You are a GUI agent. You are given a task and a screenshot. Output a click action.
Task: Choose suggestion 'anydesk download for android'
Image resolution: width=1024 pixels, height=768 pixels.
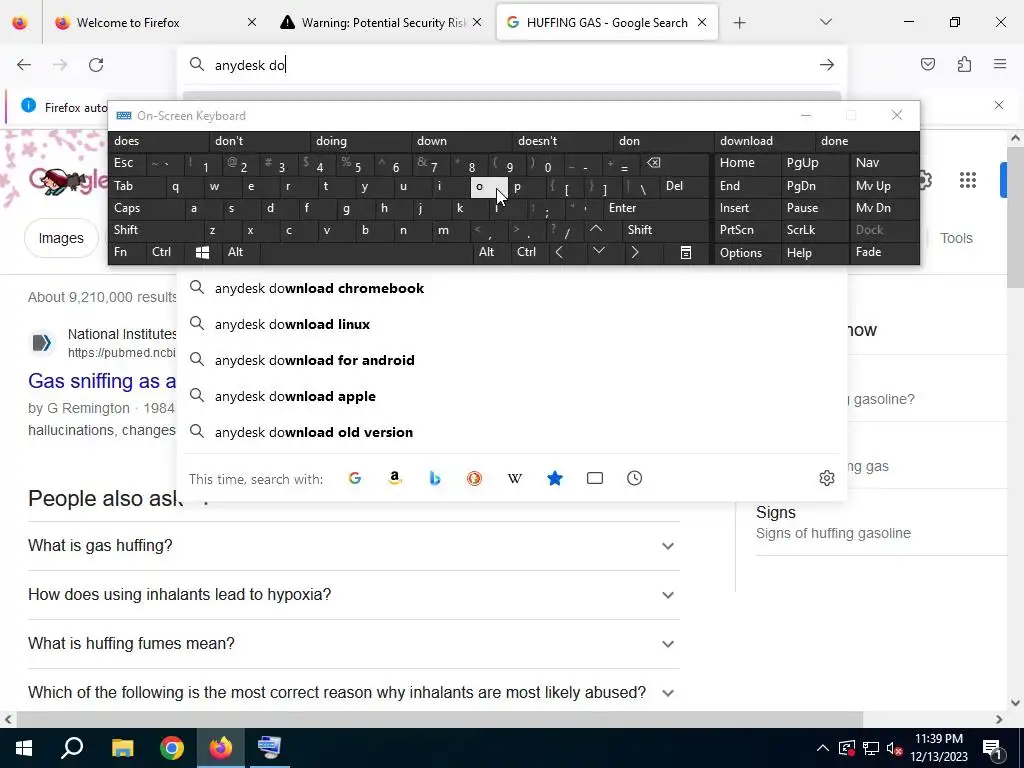tap(512, 360)
